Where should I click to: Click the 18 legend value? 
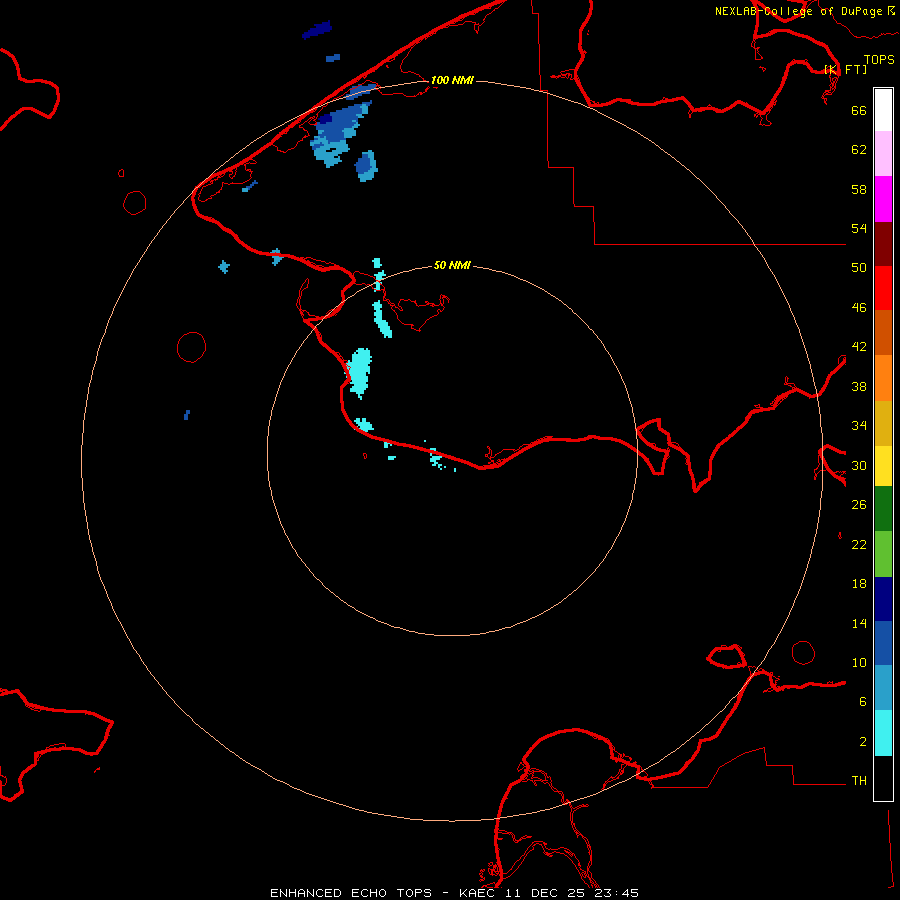click(x=859, y=584)
